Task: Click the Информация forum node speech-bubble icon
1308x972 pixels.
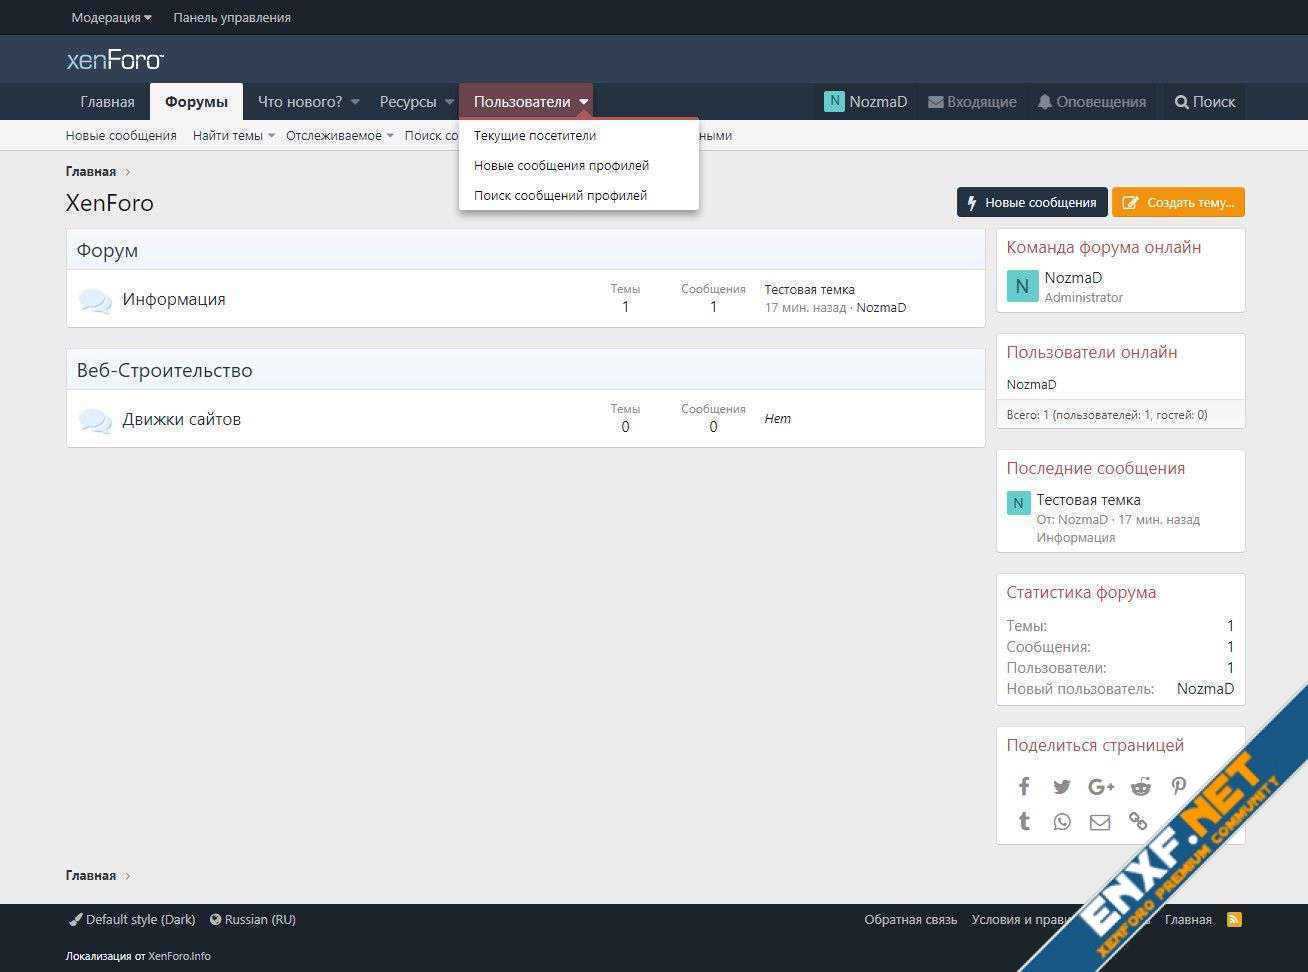Action: [95, 300]
